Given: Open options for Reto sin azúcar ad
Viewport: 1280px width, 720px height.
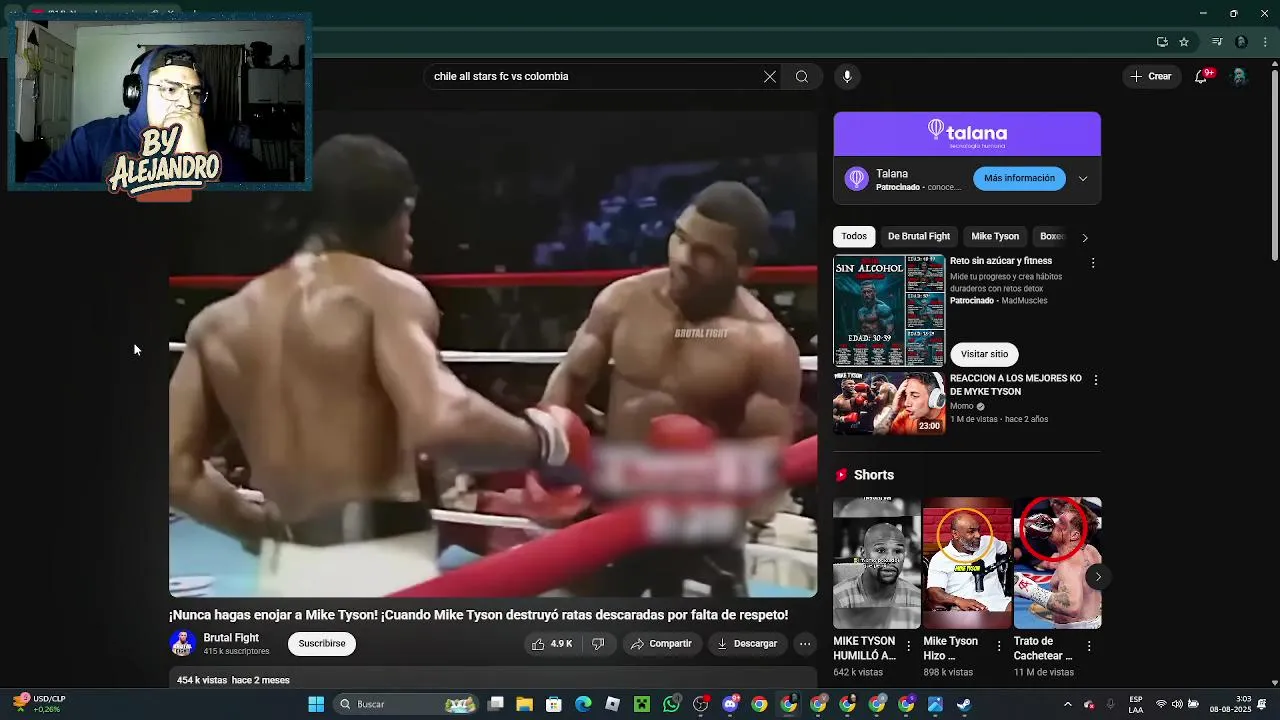Looking at the screenshot, I should pos(1093,263).
